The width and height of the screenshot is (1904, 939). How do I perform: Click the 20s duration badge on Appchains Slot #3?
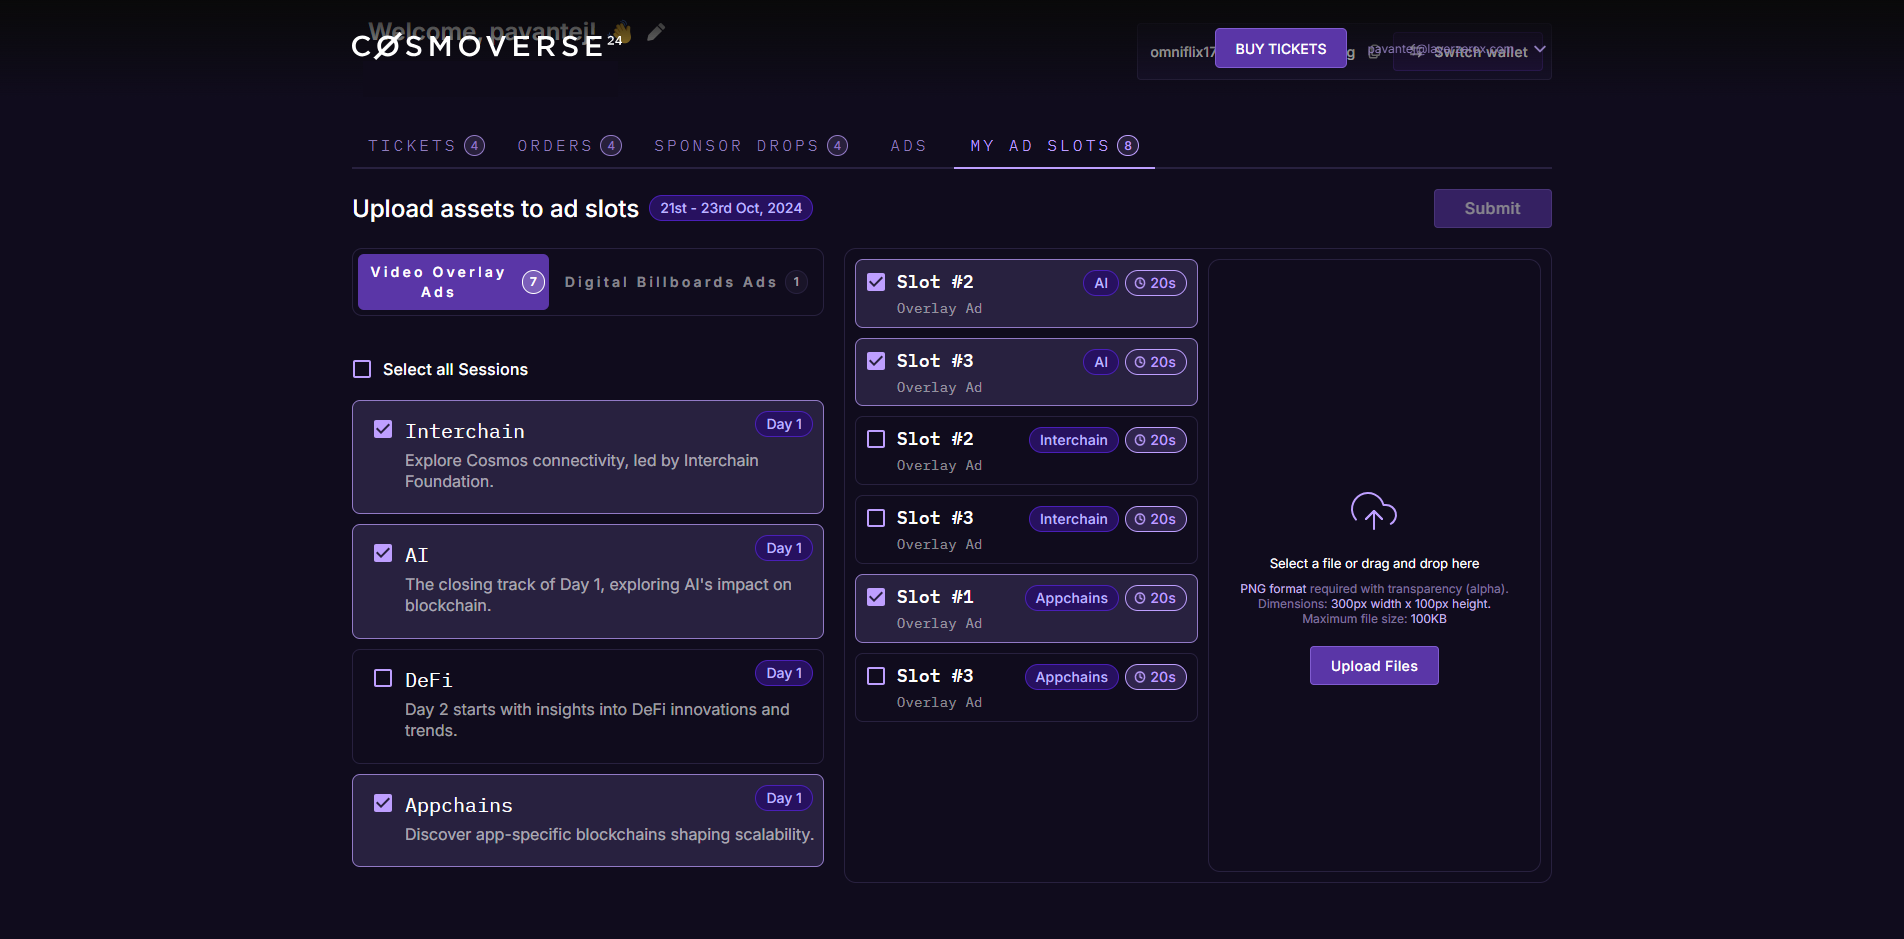coord(1155,677)
